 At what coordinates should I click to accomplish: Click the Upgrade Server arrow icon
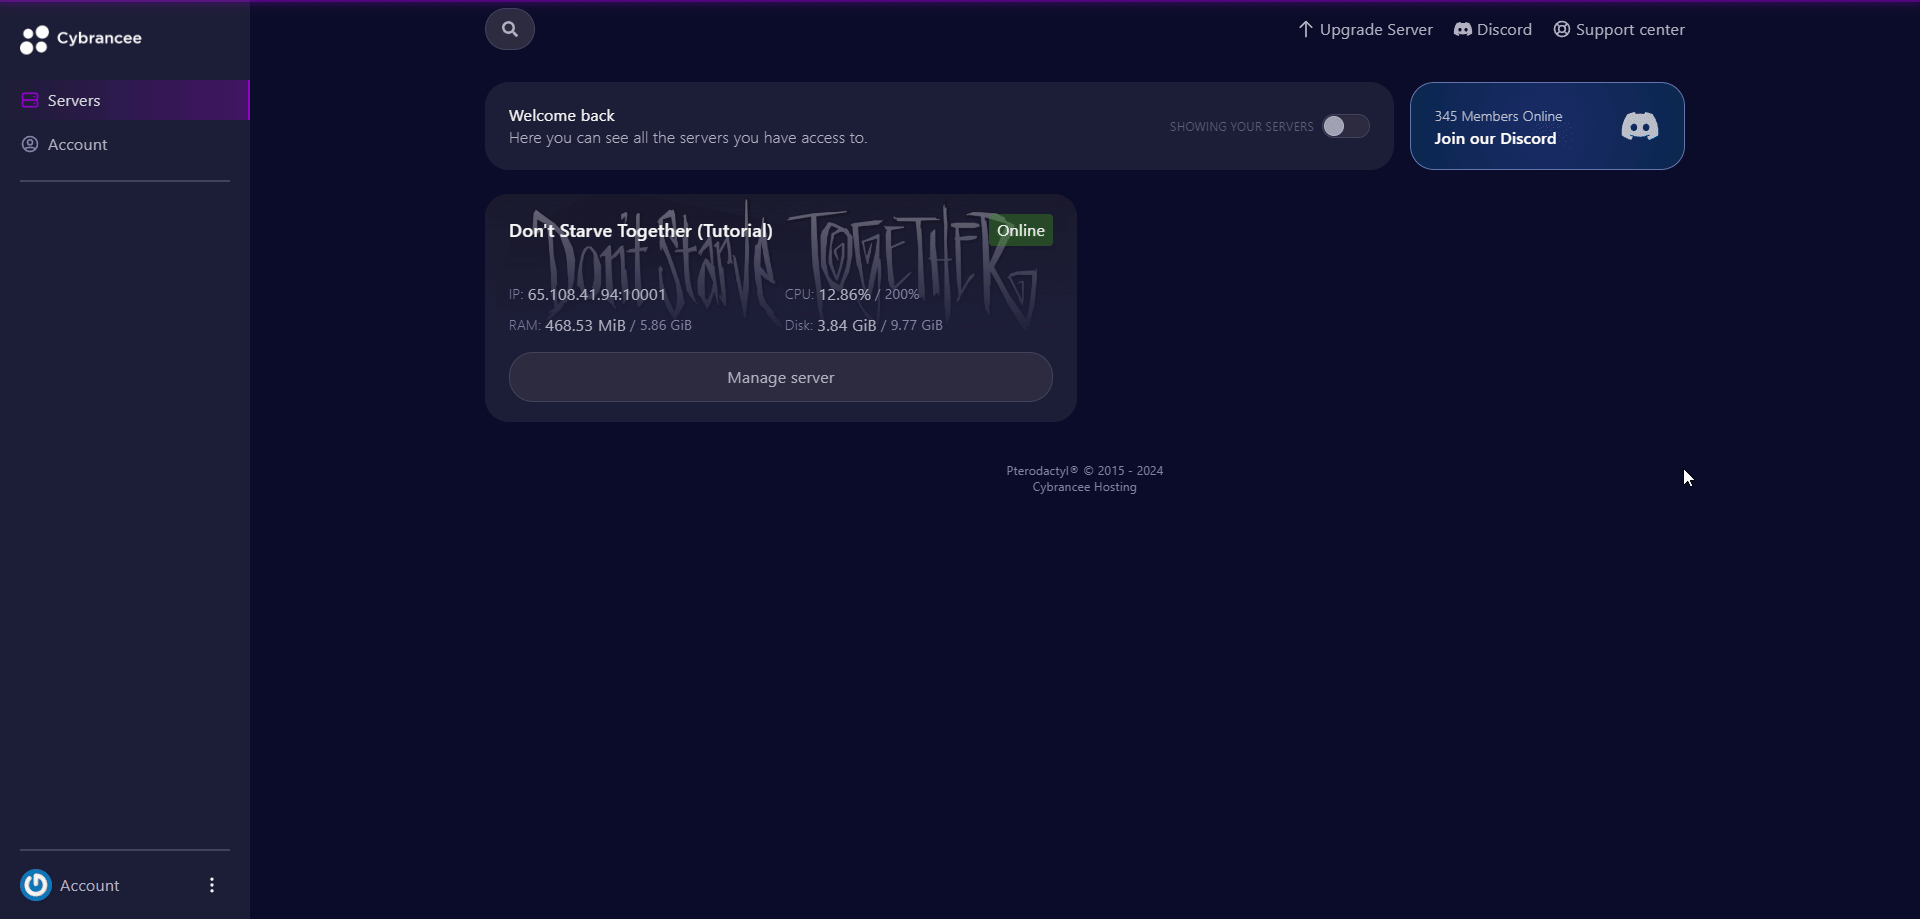point(1305,29)
